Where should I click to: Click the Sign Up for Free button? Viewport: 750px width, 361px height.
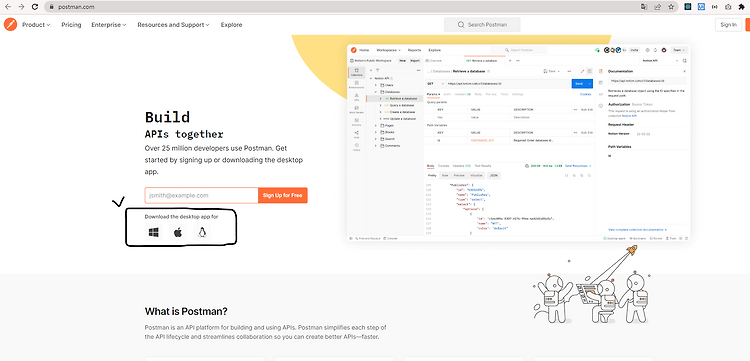click(283, 196)
